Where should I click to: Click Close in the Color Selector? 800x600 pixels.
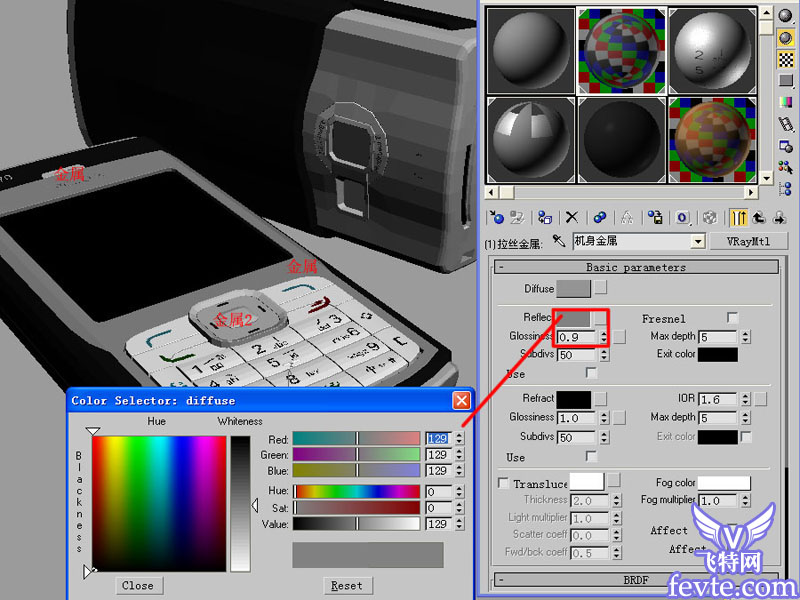tap(138, 585)
